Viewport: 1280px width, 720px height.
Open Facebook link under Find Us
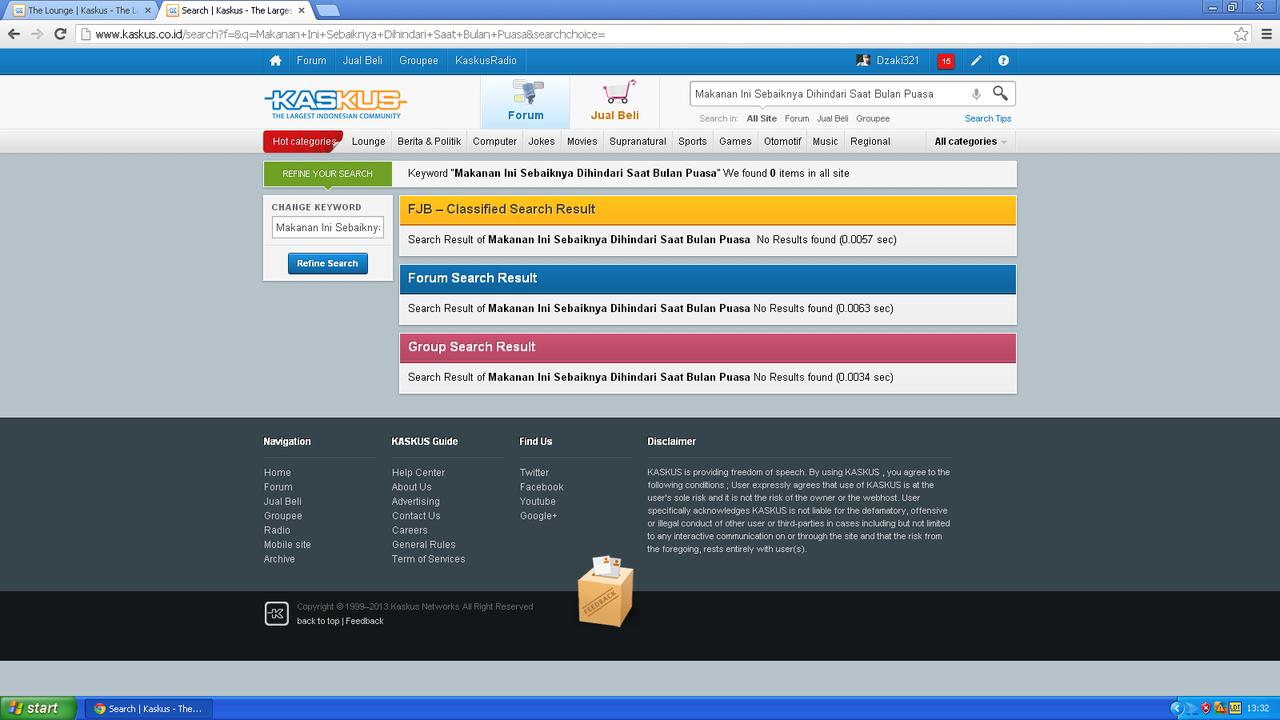pos(542,487)
